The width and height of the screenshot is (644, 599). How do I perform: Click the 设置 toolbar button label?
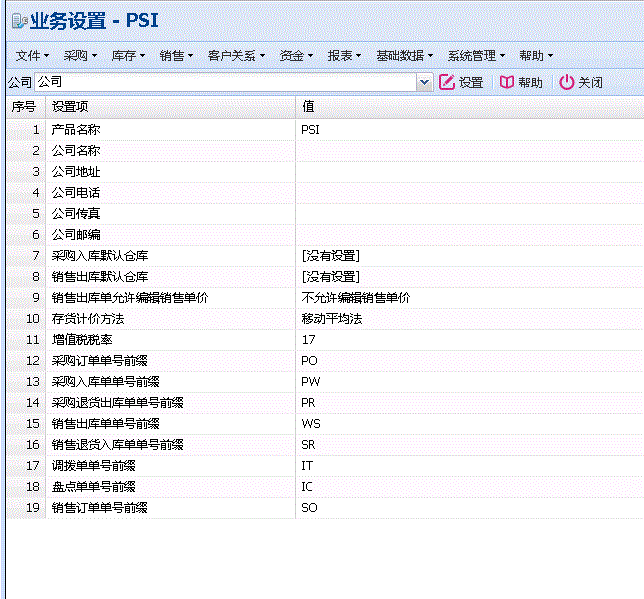point(471,83)
